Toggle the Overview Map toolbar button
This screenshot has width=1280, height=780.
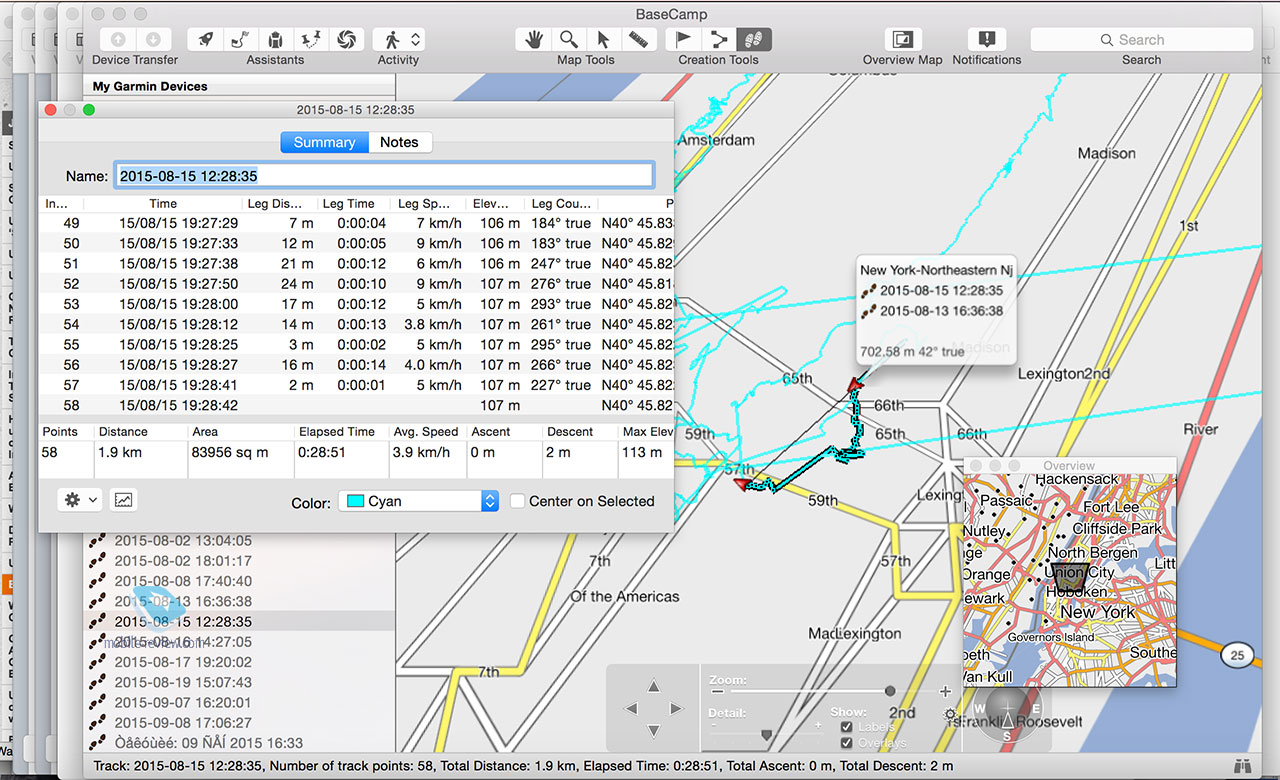(x=902, y=39)
